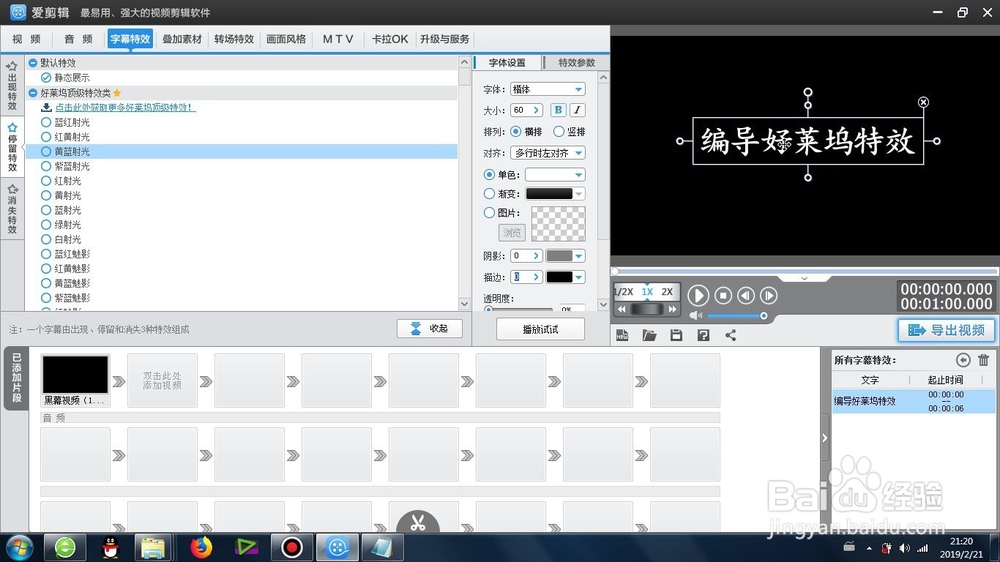Choose the 渐变 gradient fill option
The height and width of the screenshot is (562, 1000).
click(489, 193)
